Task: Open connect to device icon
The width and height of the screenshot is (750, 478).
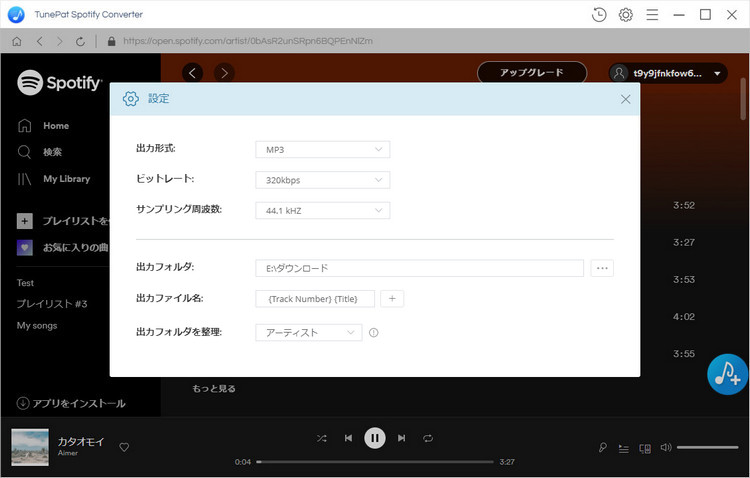Action: tap(645, 448)
